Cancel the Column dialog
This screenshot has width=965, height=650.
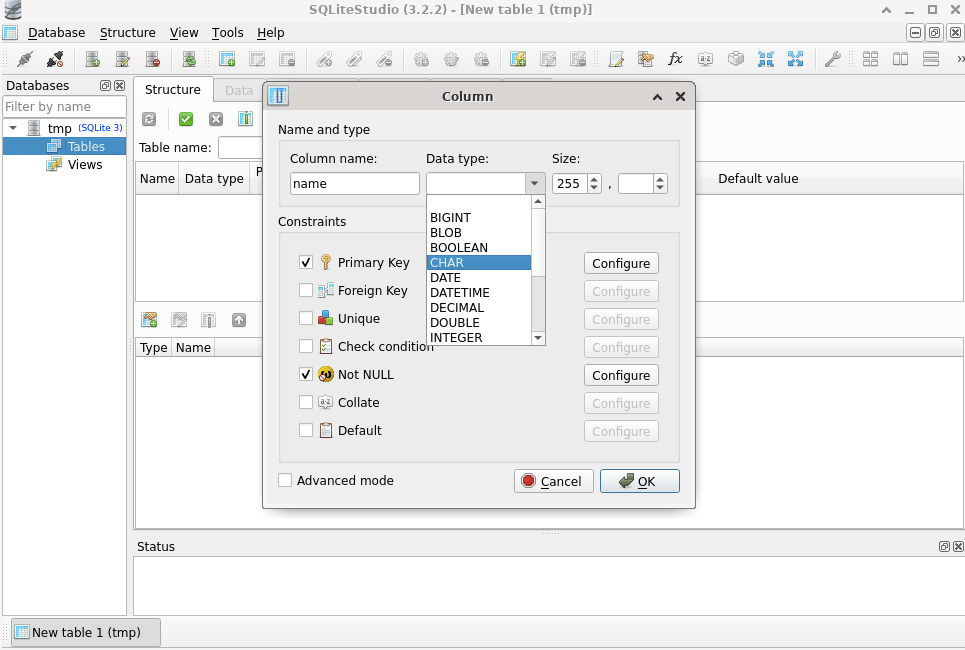pos(553,480)
